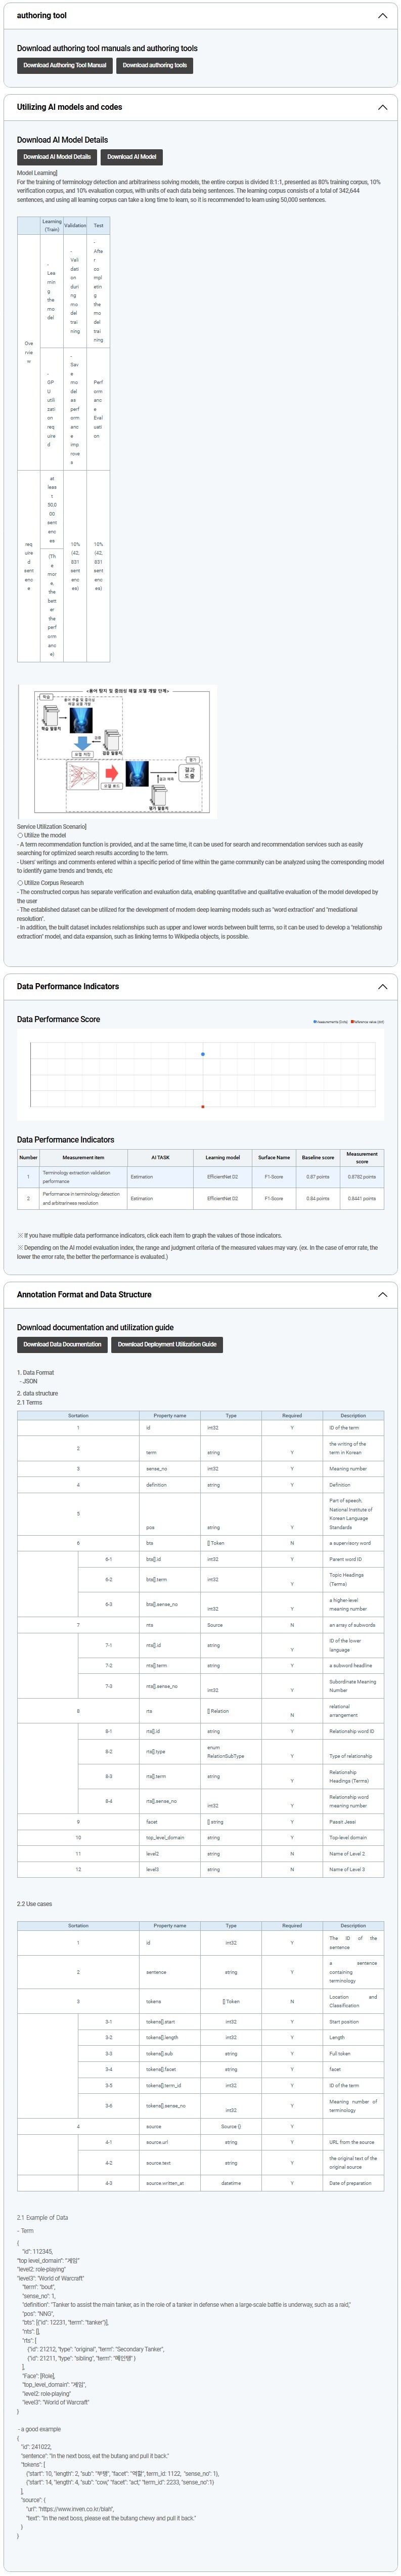The image size is (401, 2576).
Task: Toggle blue measurements legend item in chart
Action: (x=331, y=1022)
